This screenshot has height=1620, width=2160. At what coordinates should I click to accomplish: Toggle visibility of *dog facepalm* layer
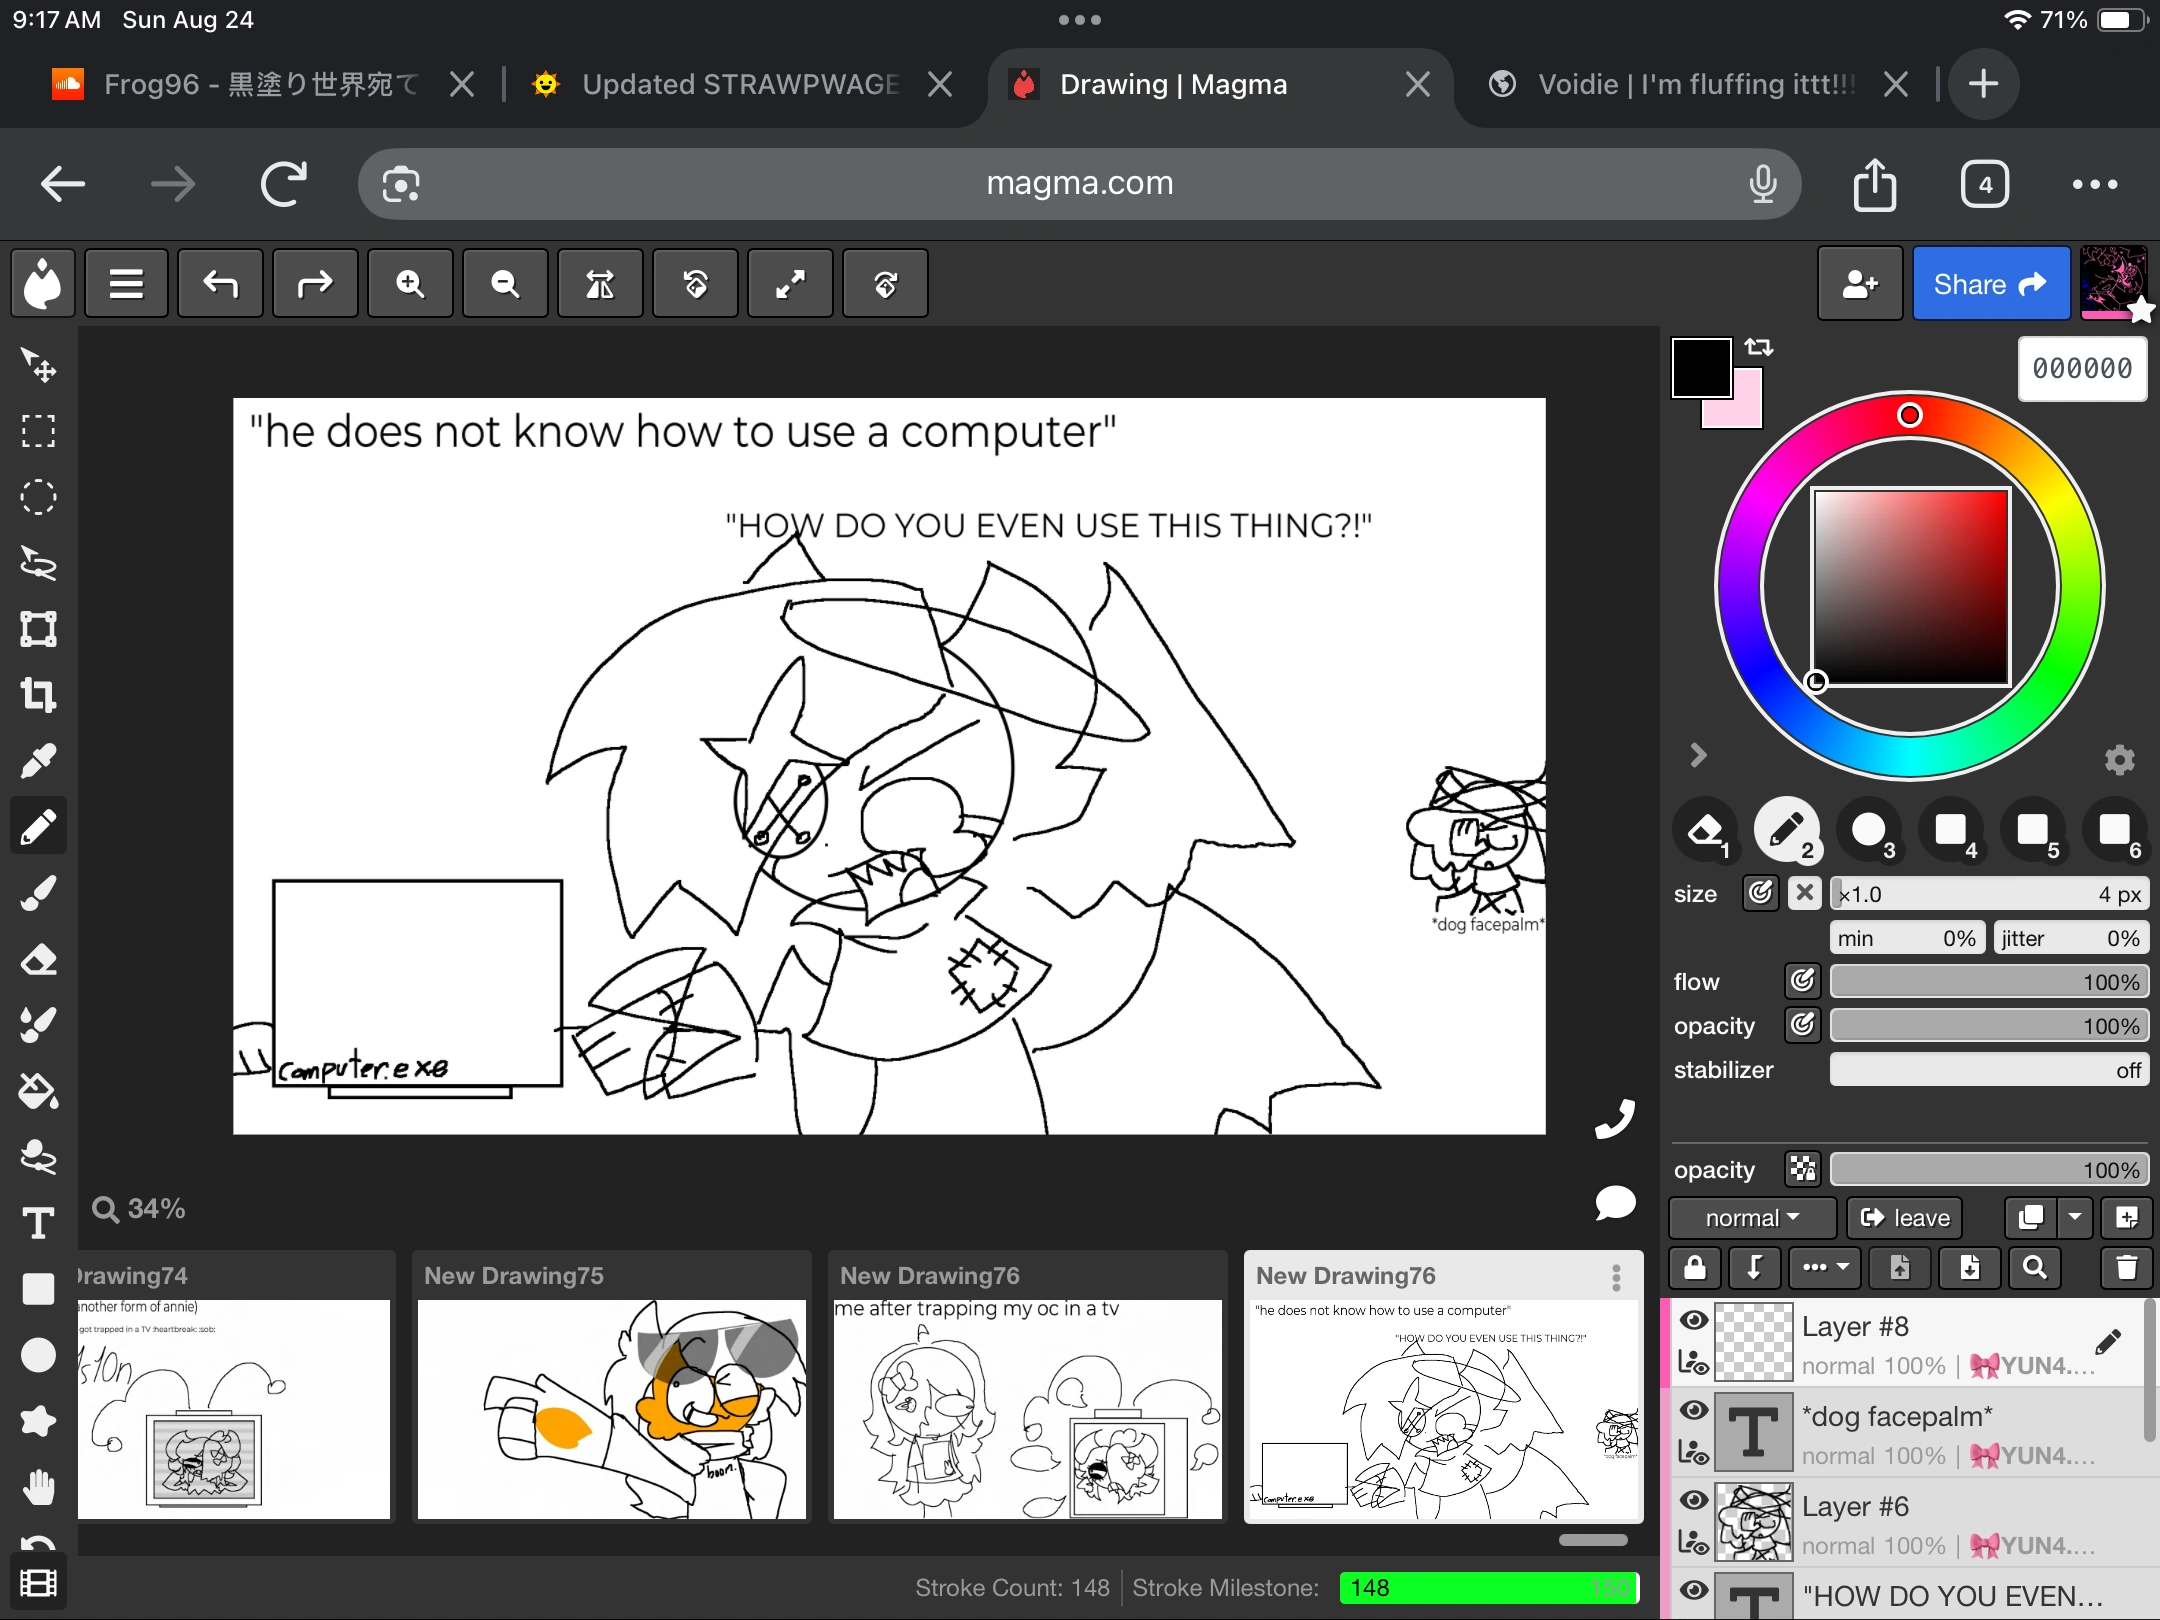click(x=1693, y=1410)
